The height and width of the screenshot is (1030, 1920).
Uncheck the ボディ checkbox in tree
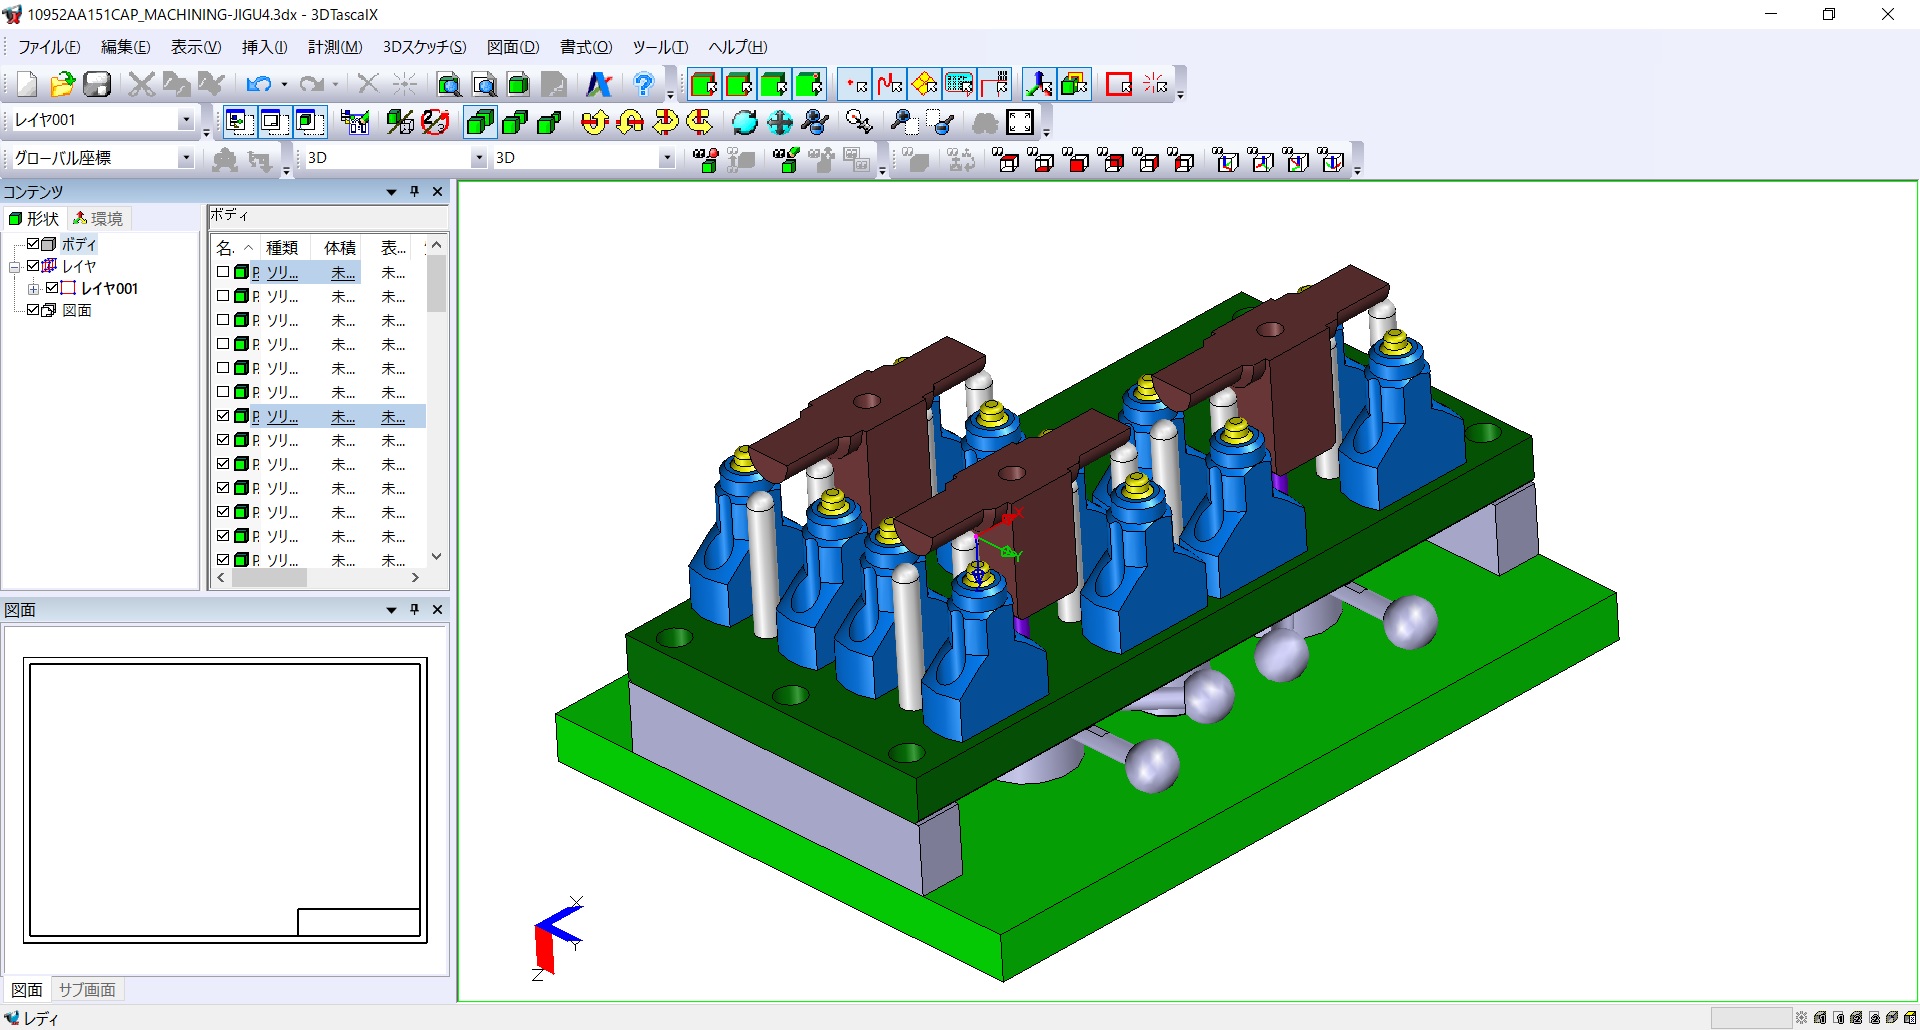[33, 244]
